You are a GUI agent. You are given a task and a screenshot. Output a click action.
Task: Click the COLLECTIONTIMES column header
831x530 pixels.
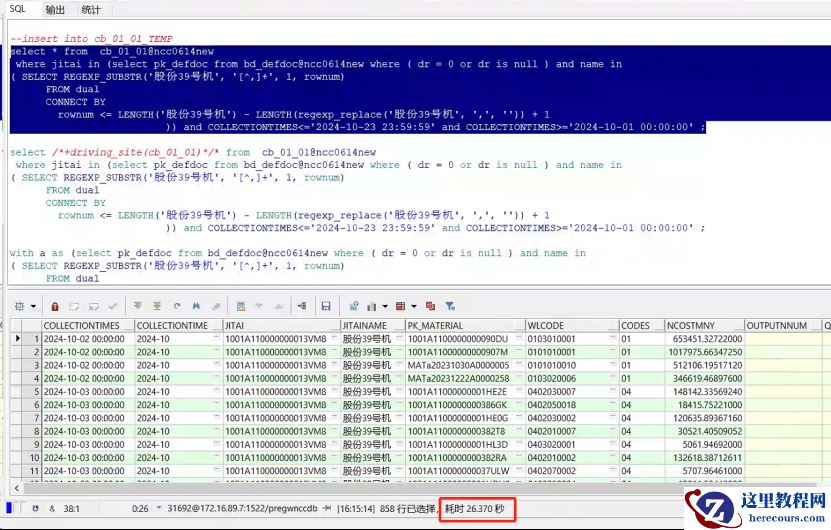coord(82,326)
